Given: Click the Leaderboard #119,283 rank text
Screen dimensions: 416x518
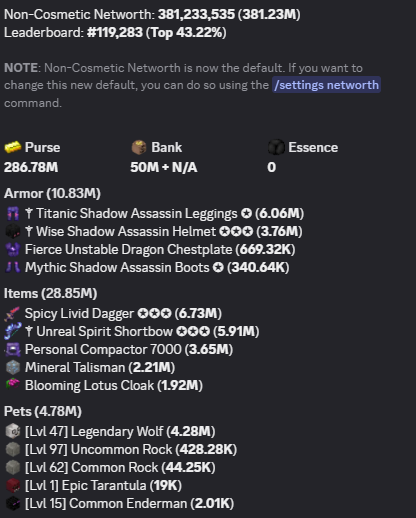Looking at the screenshot, I should tap(115, 33).
